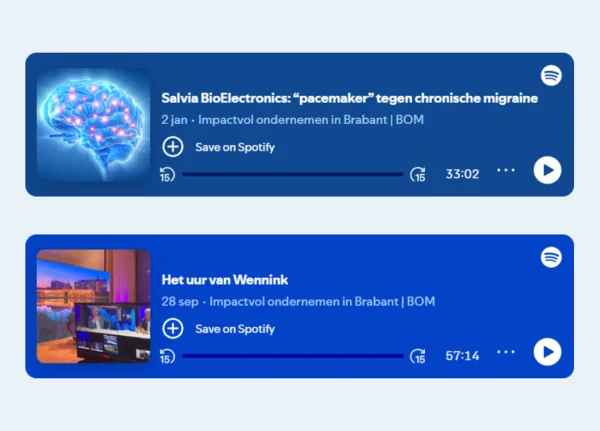This screenshot has width=600, height=431.
Task: Skip forward 15 seconds in Het uur van Wennink
Action: point(418,356)
